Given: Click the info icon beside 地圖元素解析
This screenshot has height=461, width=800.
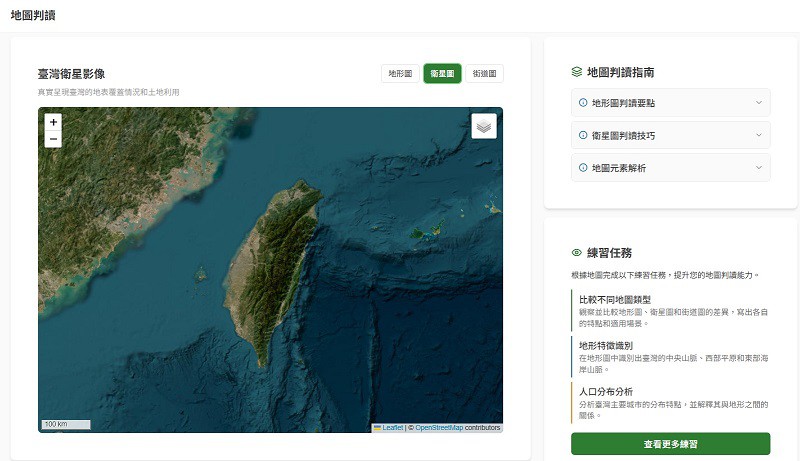Looking at the screenshot, I should (x=583, y=167).
